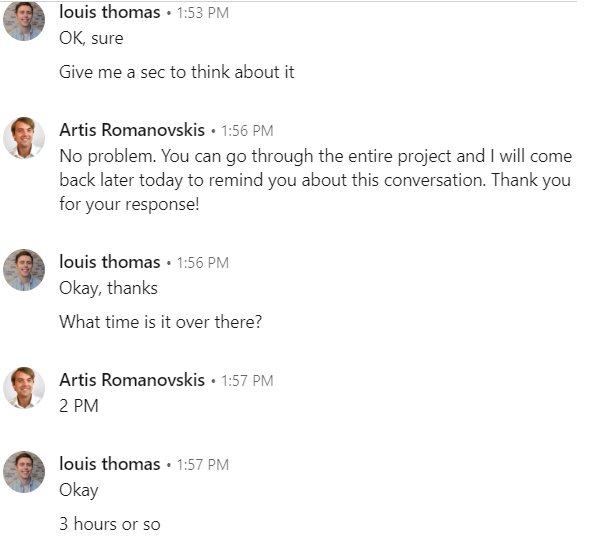Image resolution: width=592 pixels, height=551 pixels.
Task: Select the 'OK, sure' message
Action: point(91,38)
